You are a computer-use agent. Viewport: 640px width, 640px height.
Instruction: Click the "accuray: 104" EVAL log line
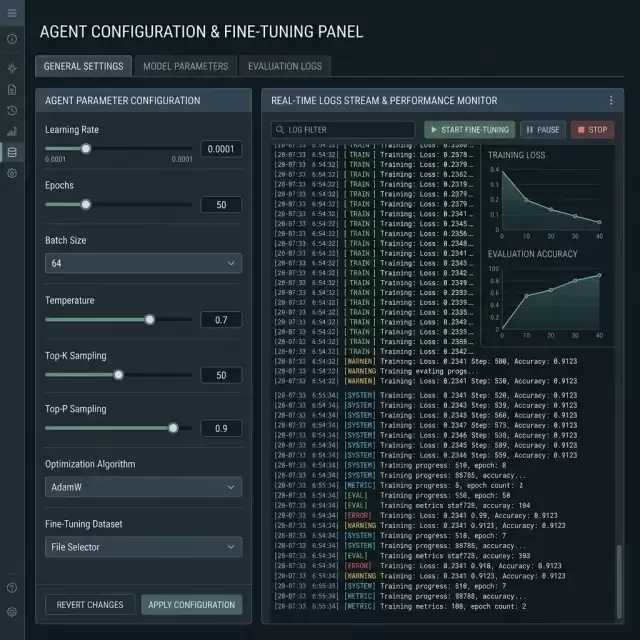pyautogui.click(x=402, y=505)
